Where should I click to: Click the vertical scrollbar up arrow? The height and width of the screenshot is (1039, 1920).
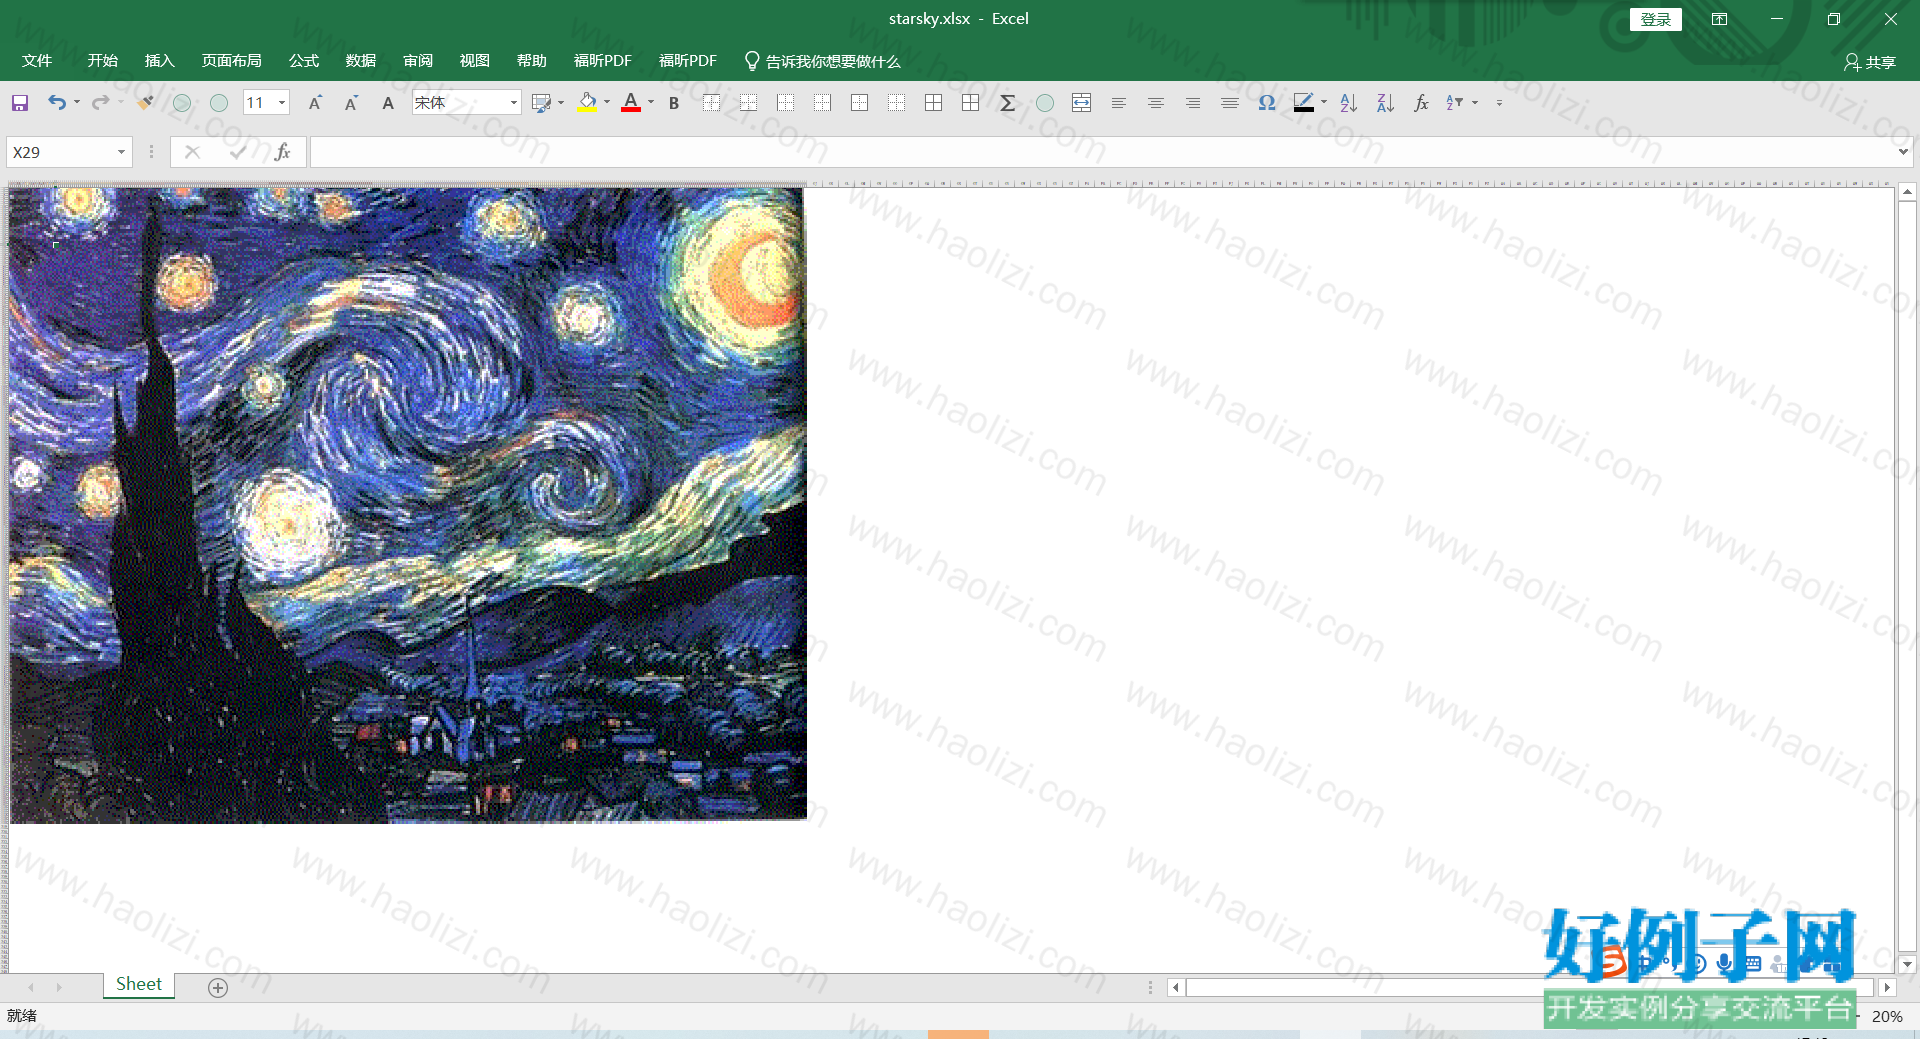coord(1907,192)
